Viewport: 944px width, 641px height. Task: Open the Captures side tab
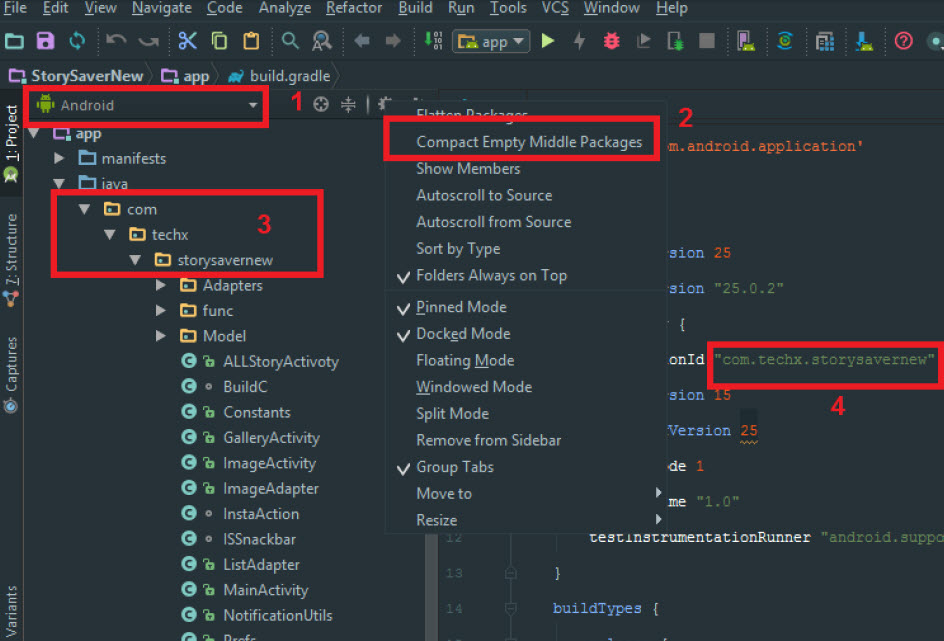11,374
